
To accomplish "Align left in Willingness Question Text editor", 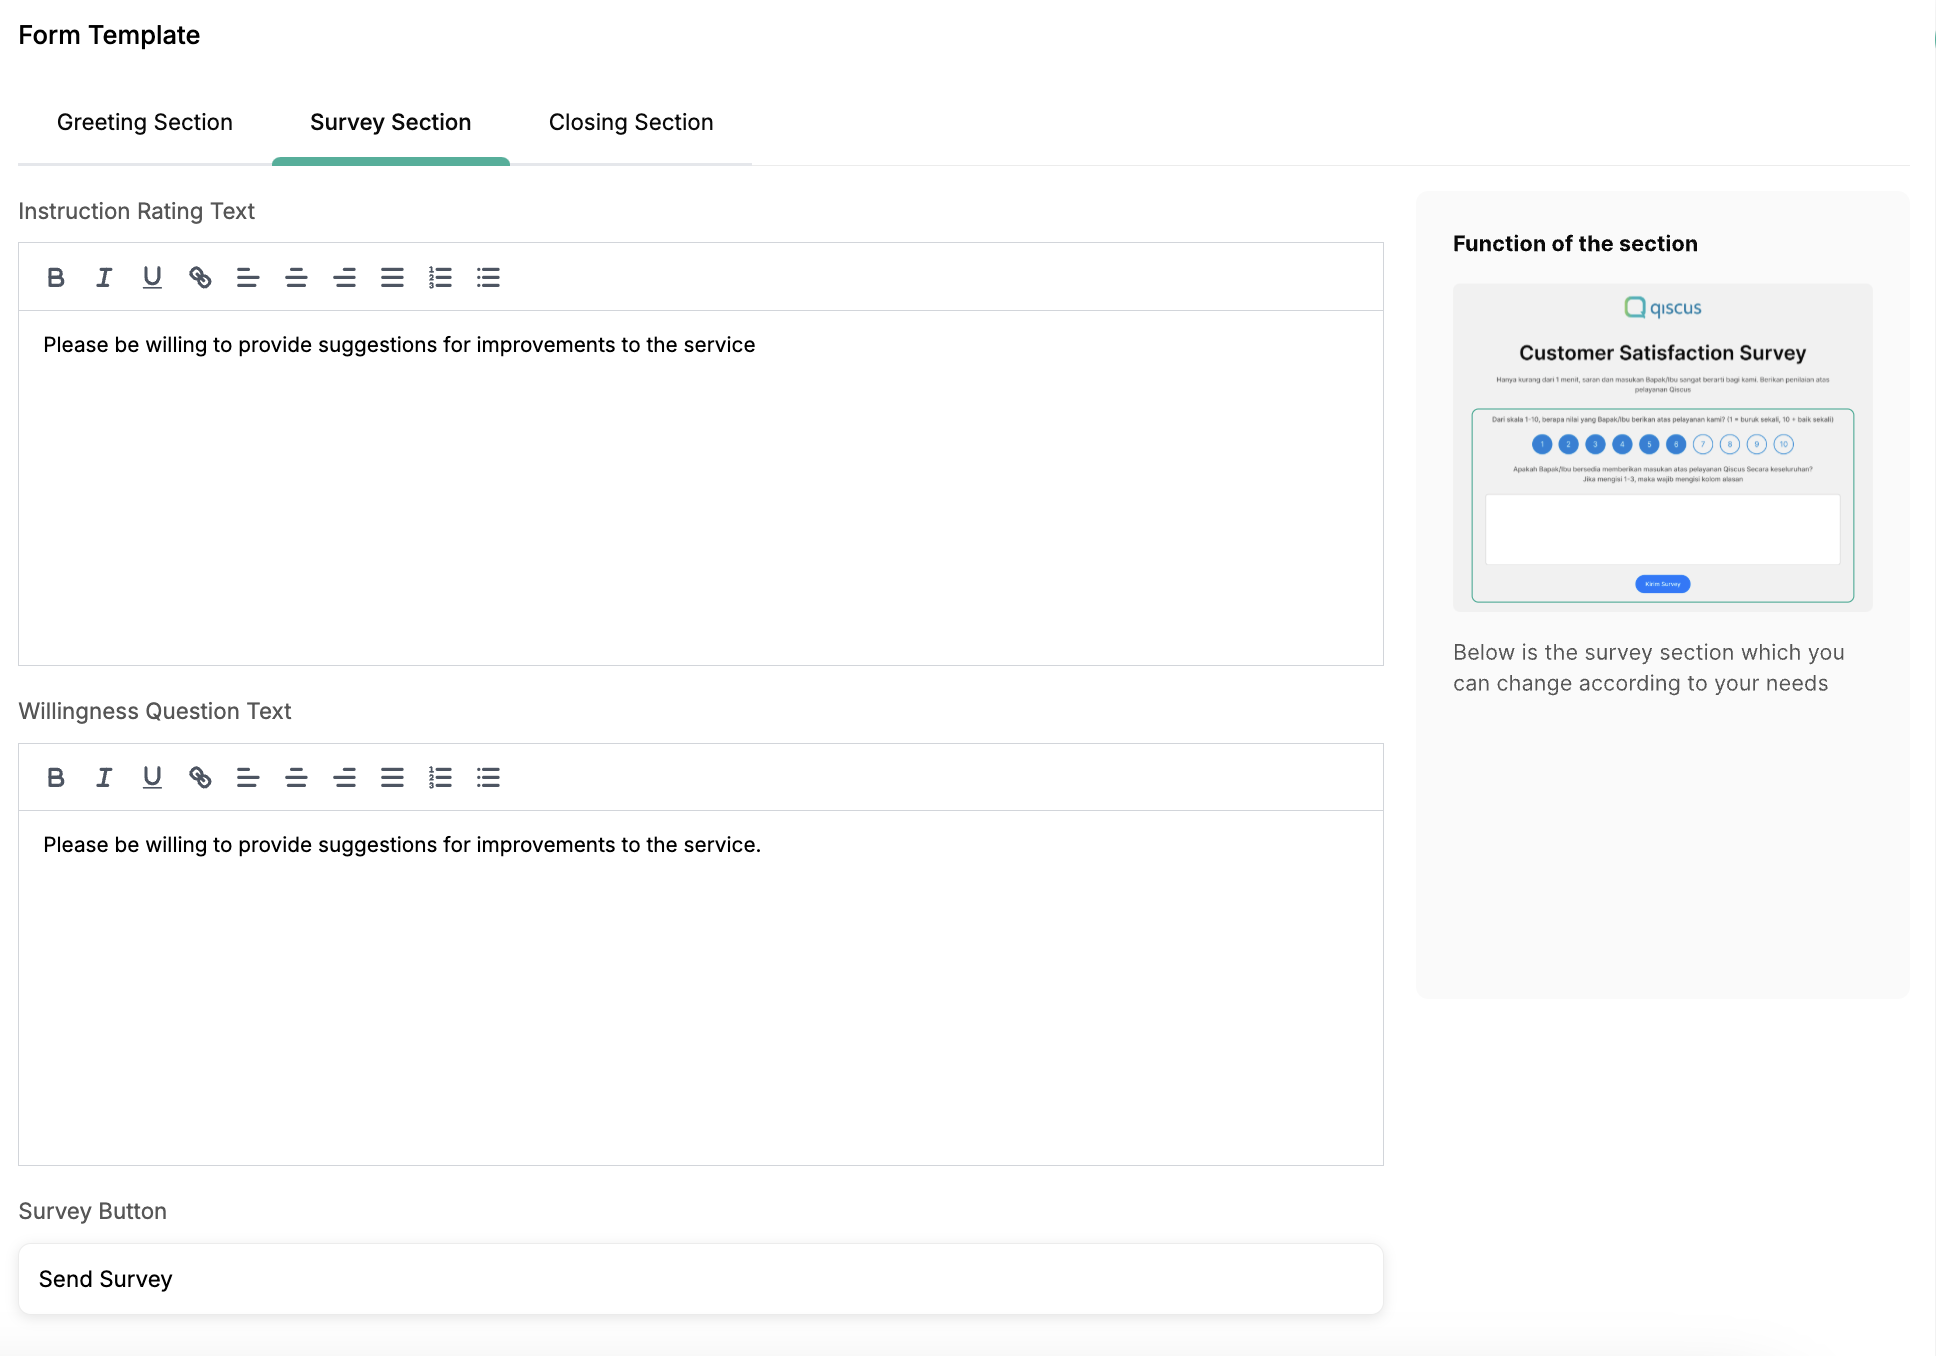I will pos(248,777).
